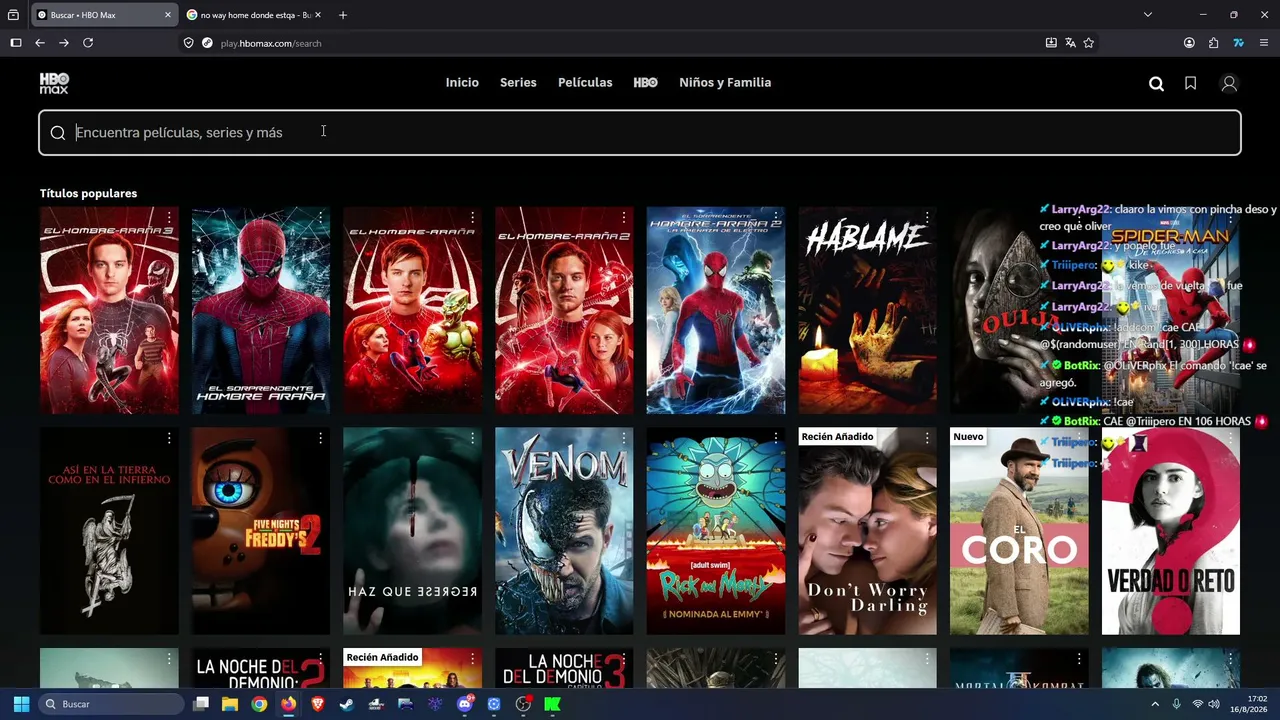
Task: Open Five Nights at Freddy's 2 poster
Action: click(261, 531)
